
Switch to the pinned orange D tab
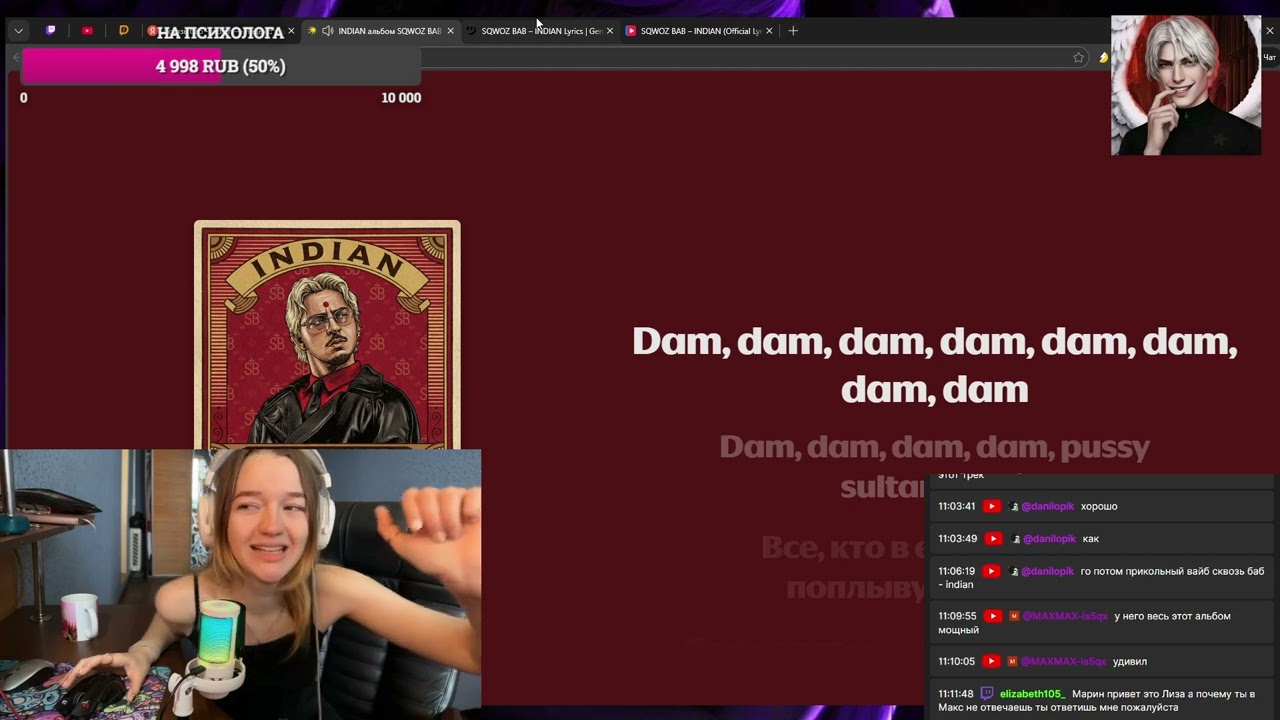123,31
